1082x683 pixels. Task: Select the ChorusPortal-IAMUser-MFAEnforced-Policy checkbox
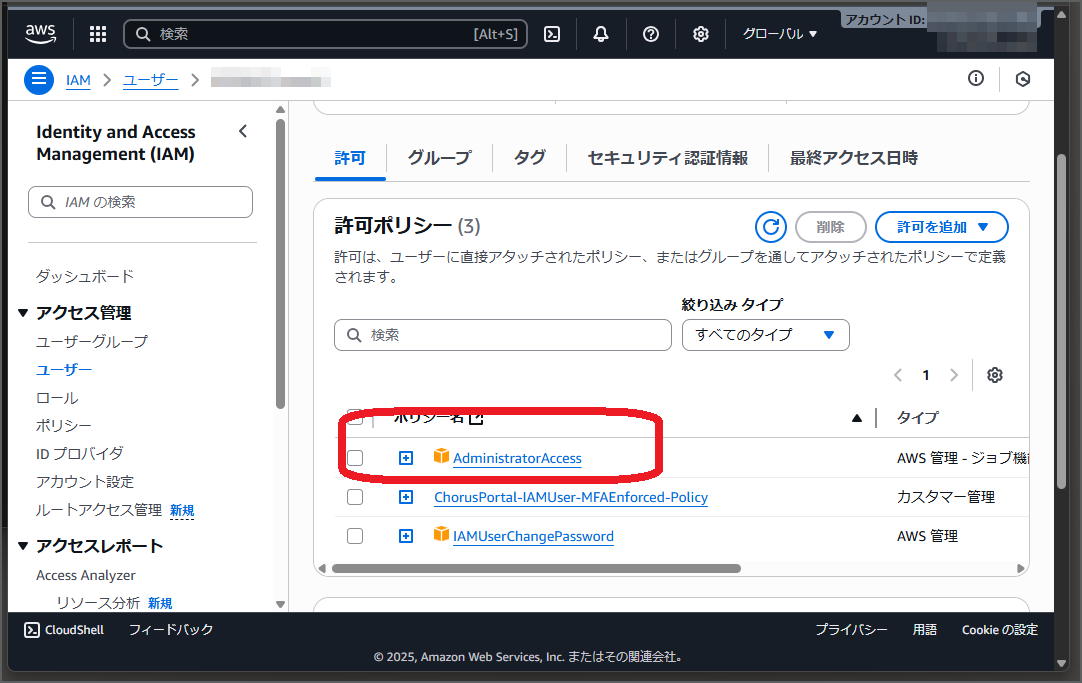[355, 497]
